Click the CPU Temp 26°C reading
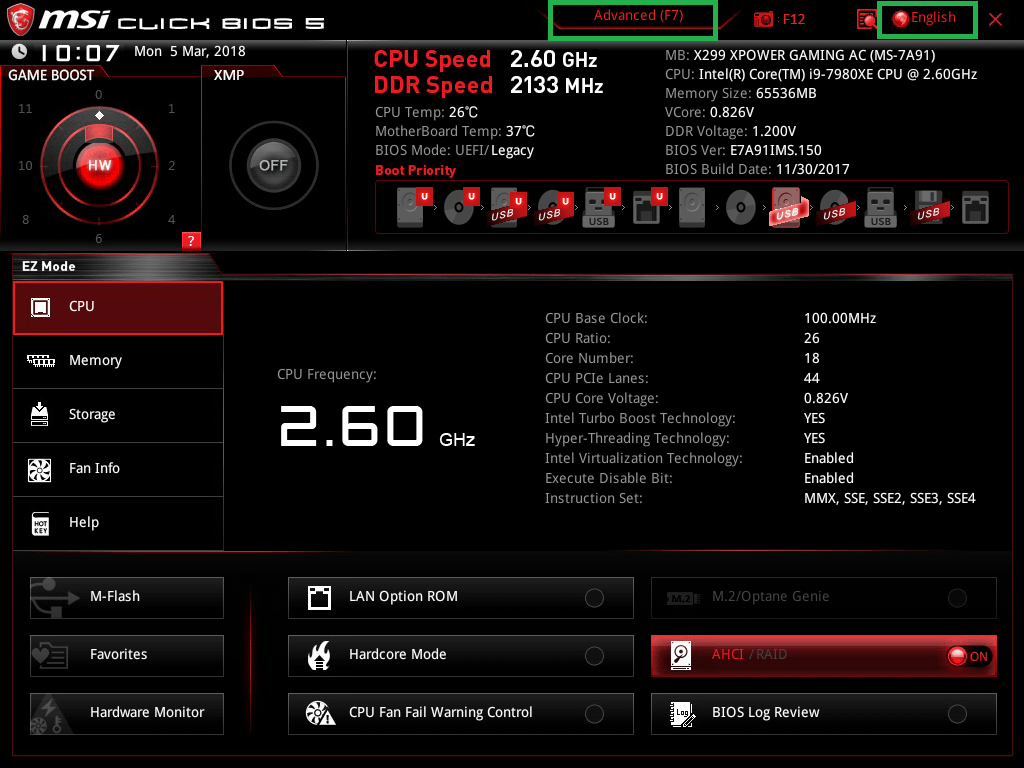 coord(426,112)
